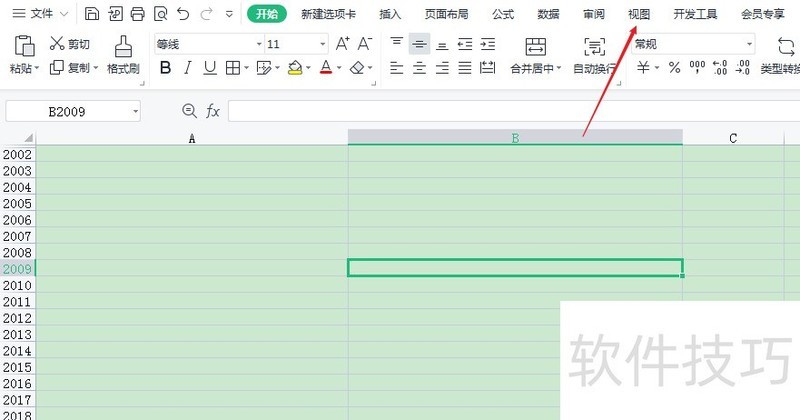Image resolution: width=800 pixels, height=420 pixels.
Task: Click the distributed alignment icon
Action: [x=488, y=67]
